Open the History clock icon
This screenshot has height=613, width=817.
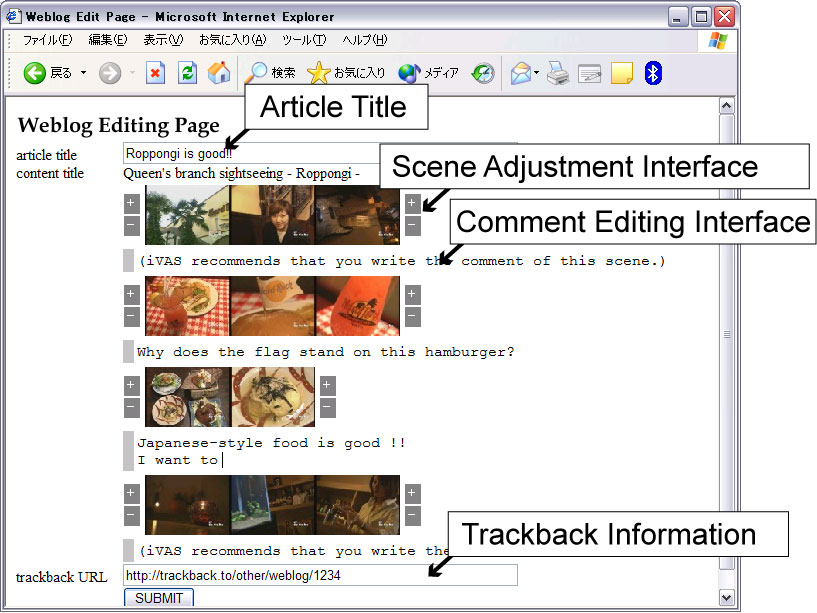coord(483,73)
